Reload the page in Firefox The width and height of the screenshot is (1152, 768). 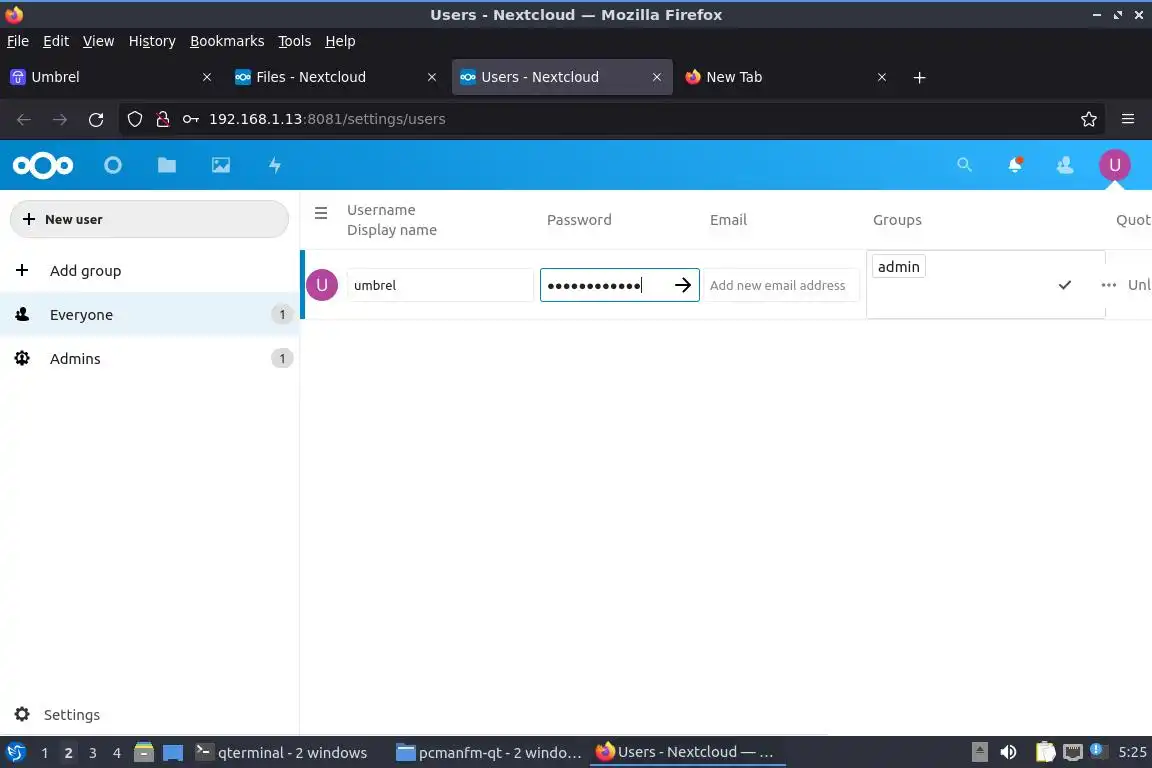(96, 119)
